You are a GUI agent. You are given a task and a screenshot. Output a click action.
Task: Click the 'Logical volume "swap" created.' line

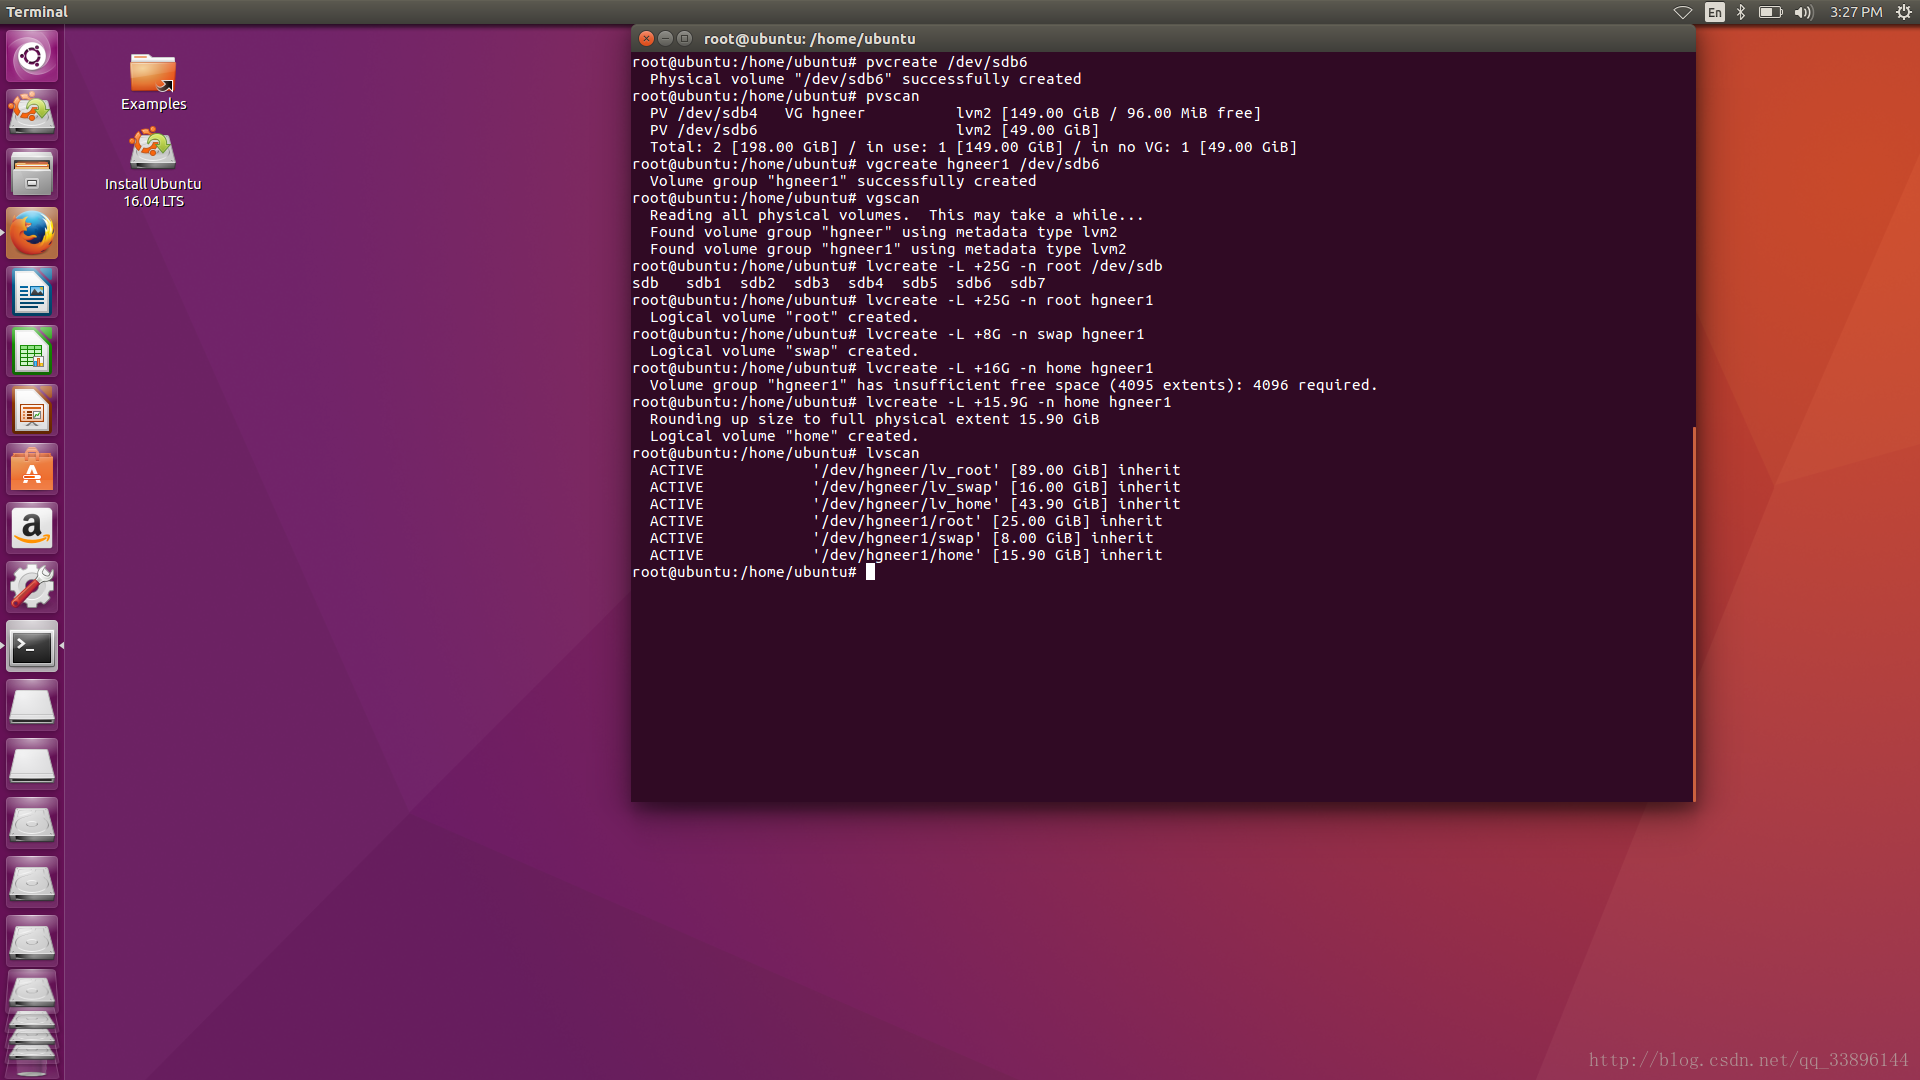tap(784, 351)
